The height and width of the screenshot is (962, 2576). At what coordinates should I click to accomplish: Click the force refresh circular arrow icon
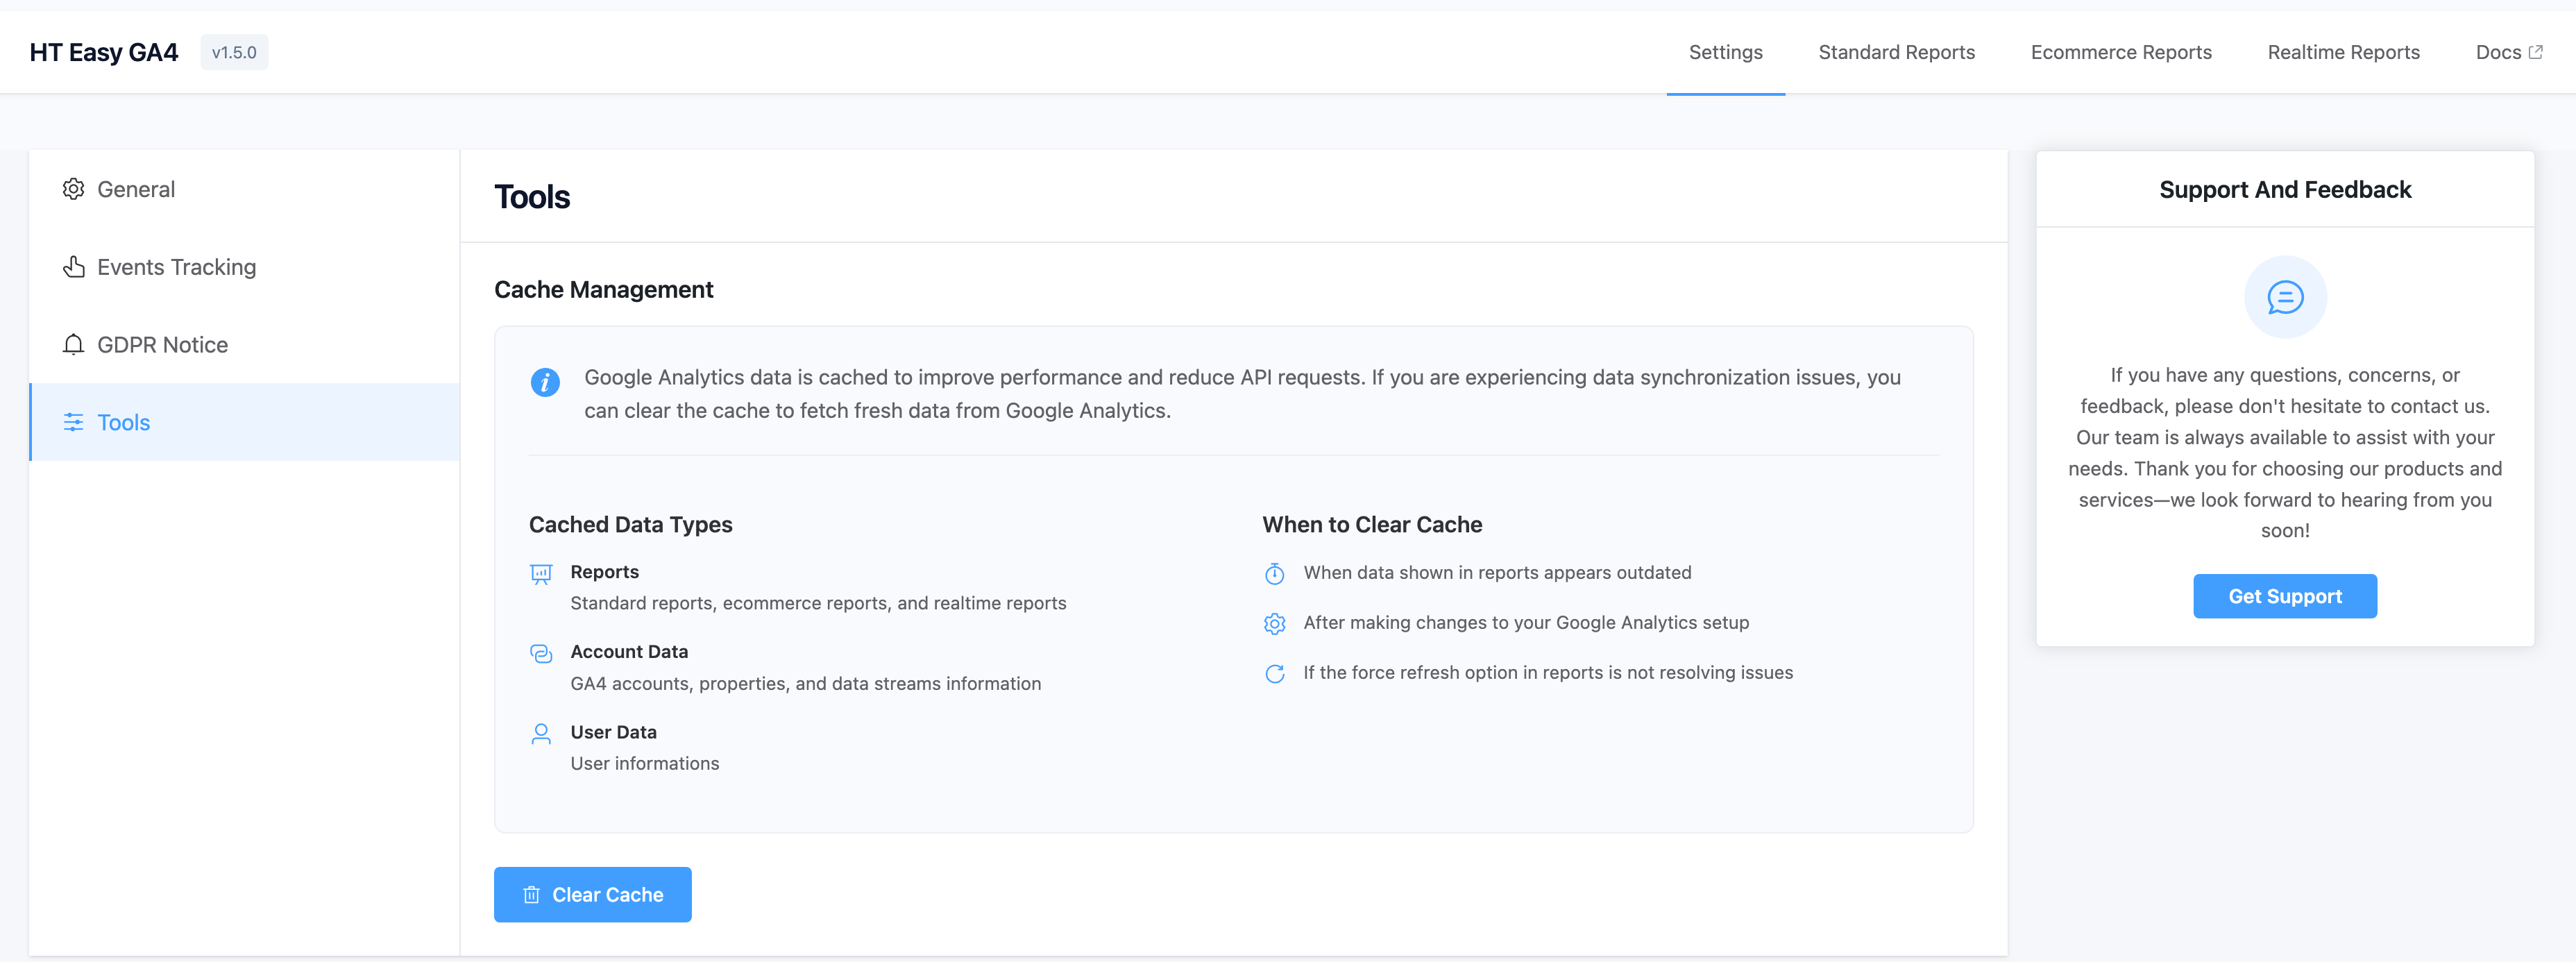(x=1274, y=673)
